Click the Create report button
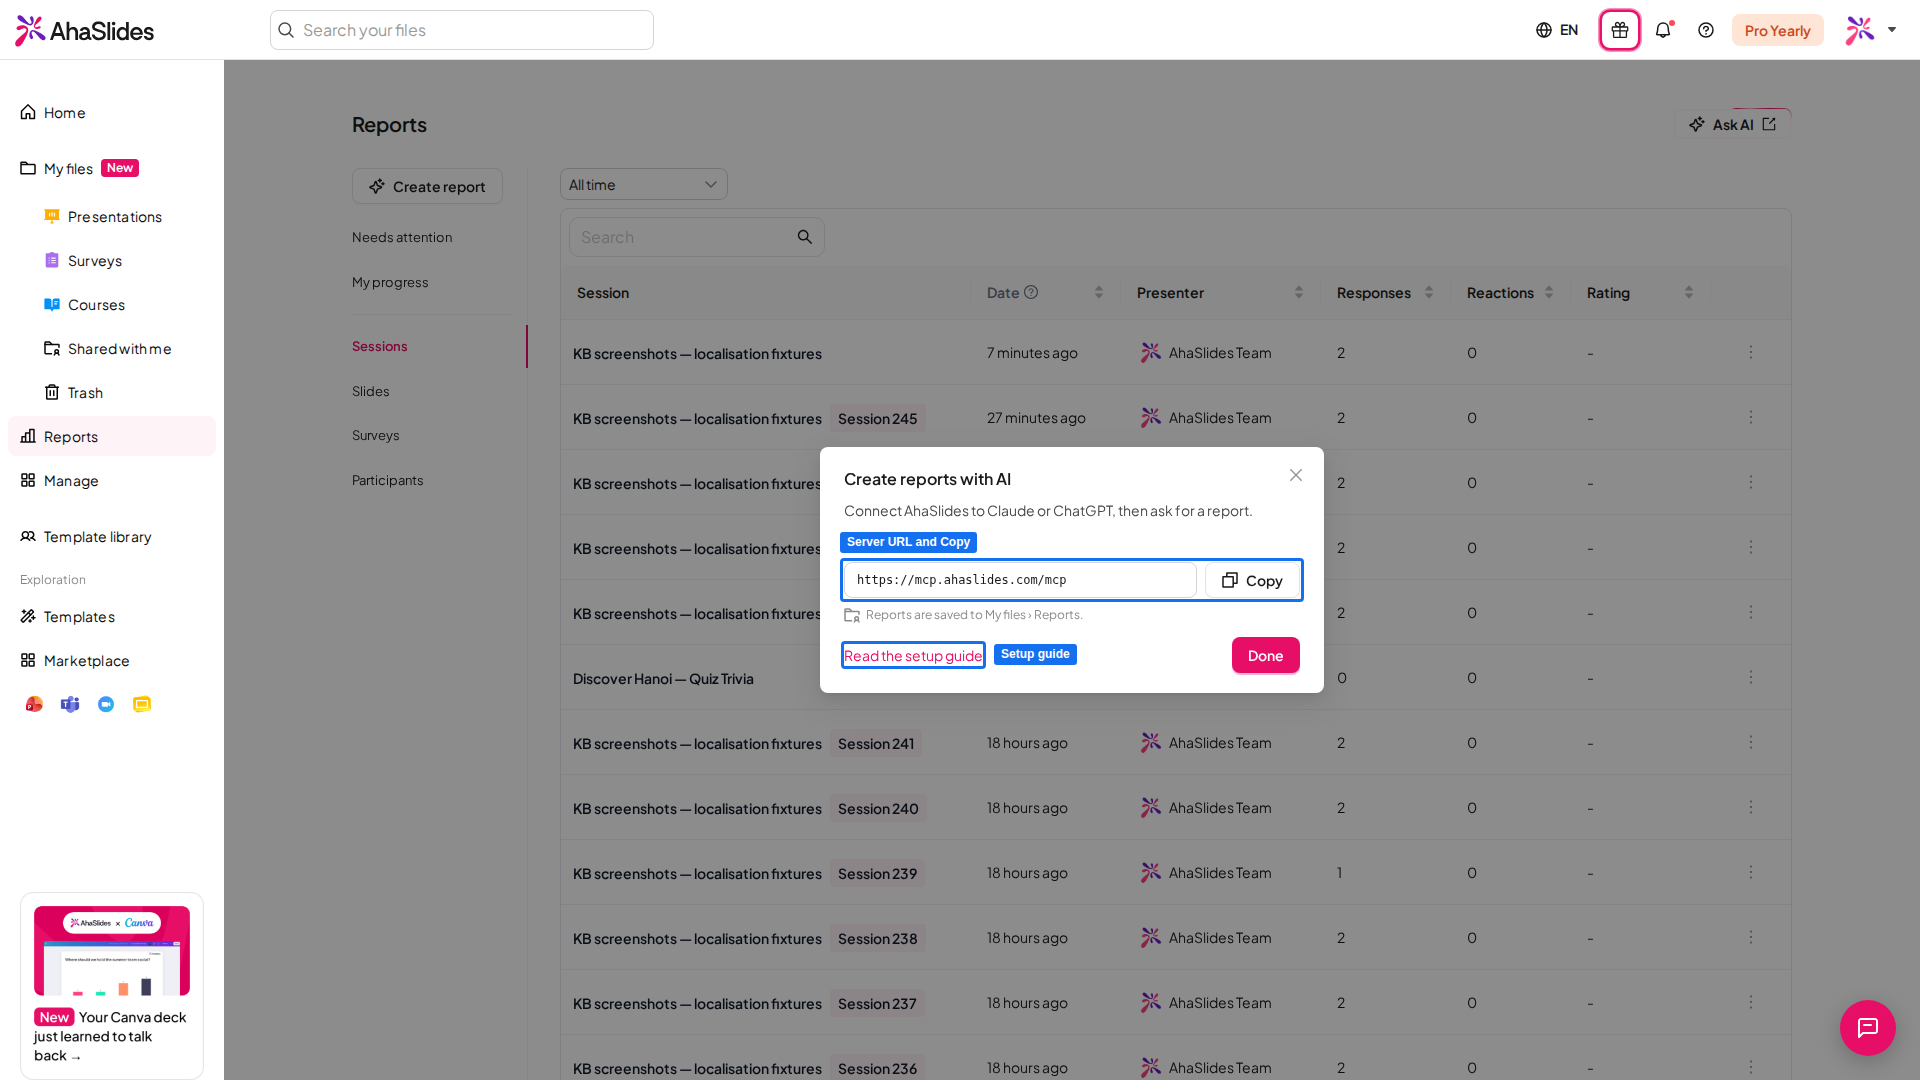Viewport: 1920px width, 1080px height. 427,186
